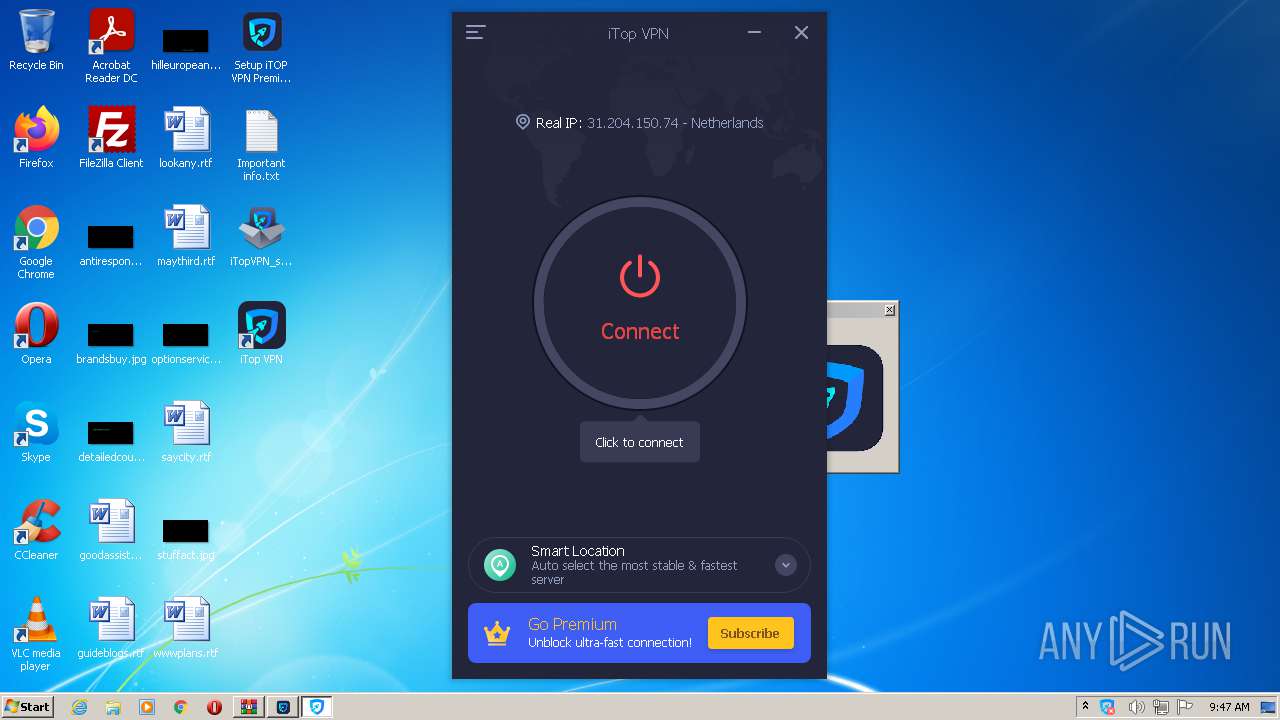Select Google Chrome desktop shortcut
The image size is (1280, 720).
tap(36, 243)
